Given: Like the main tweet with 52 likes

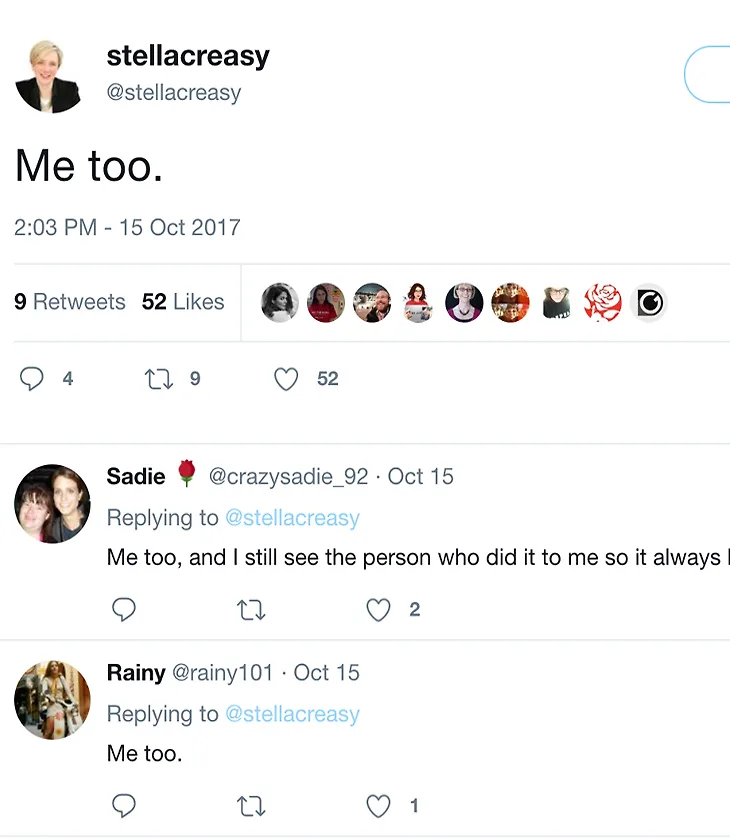Looking at the screenshot, I should tap(286, 379).
